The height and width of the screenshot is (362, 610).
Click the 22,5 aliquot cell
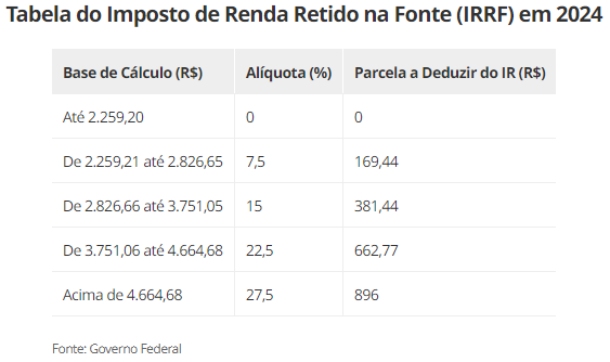click(x=289, y=250)
